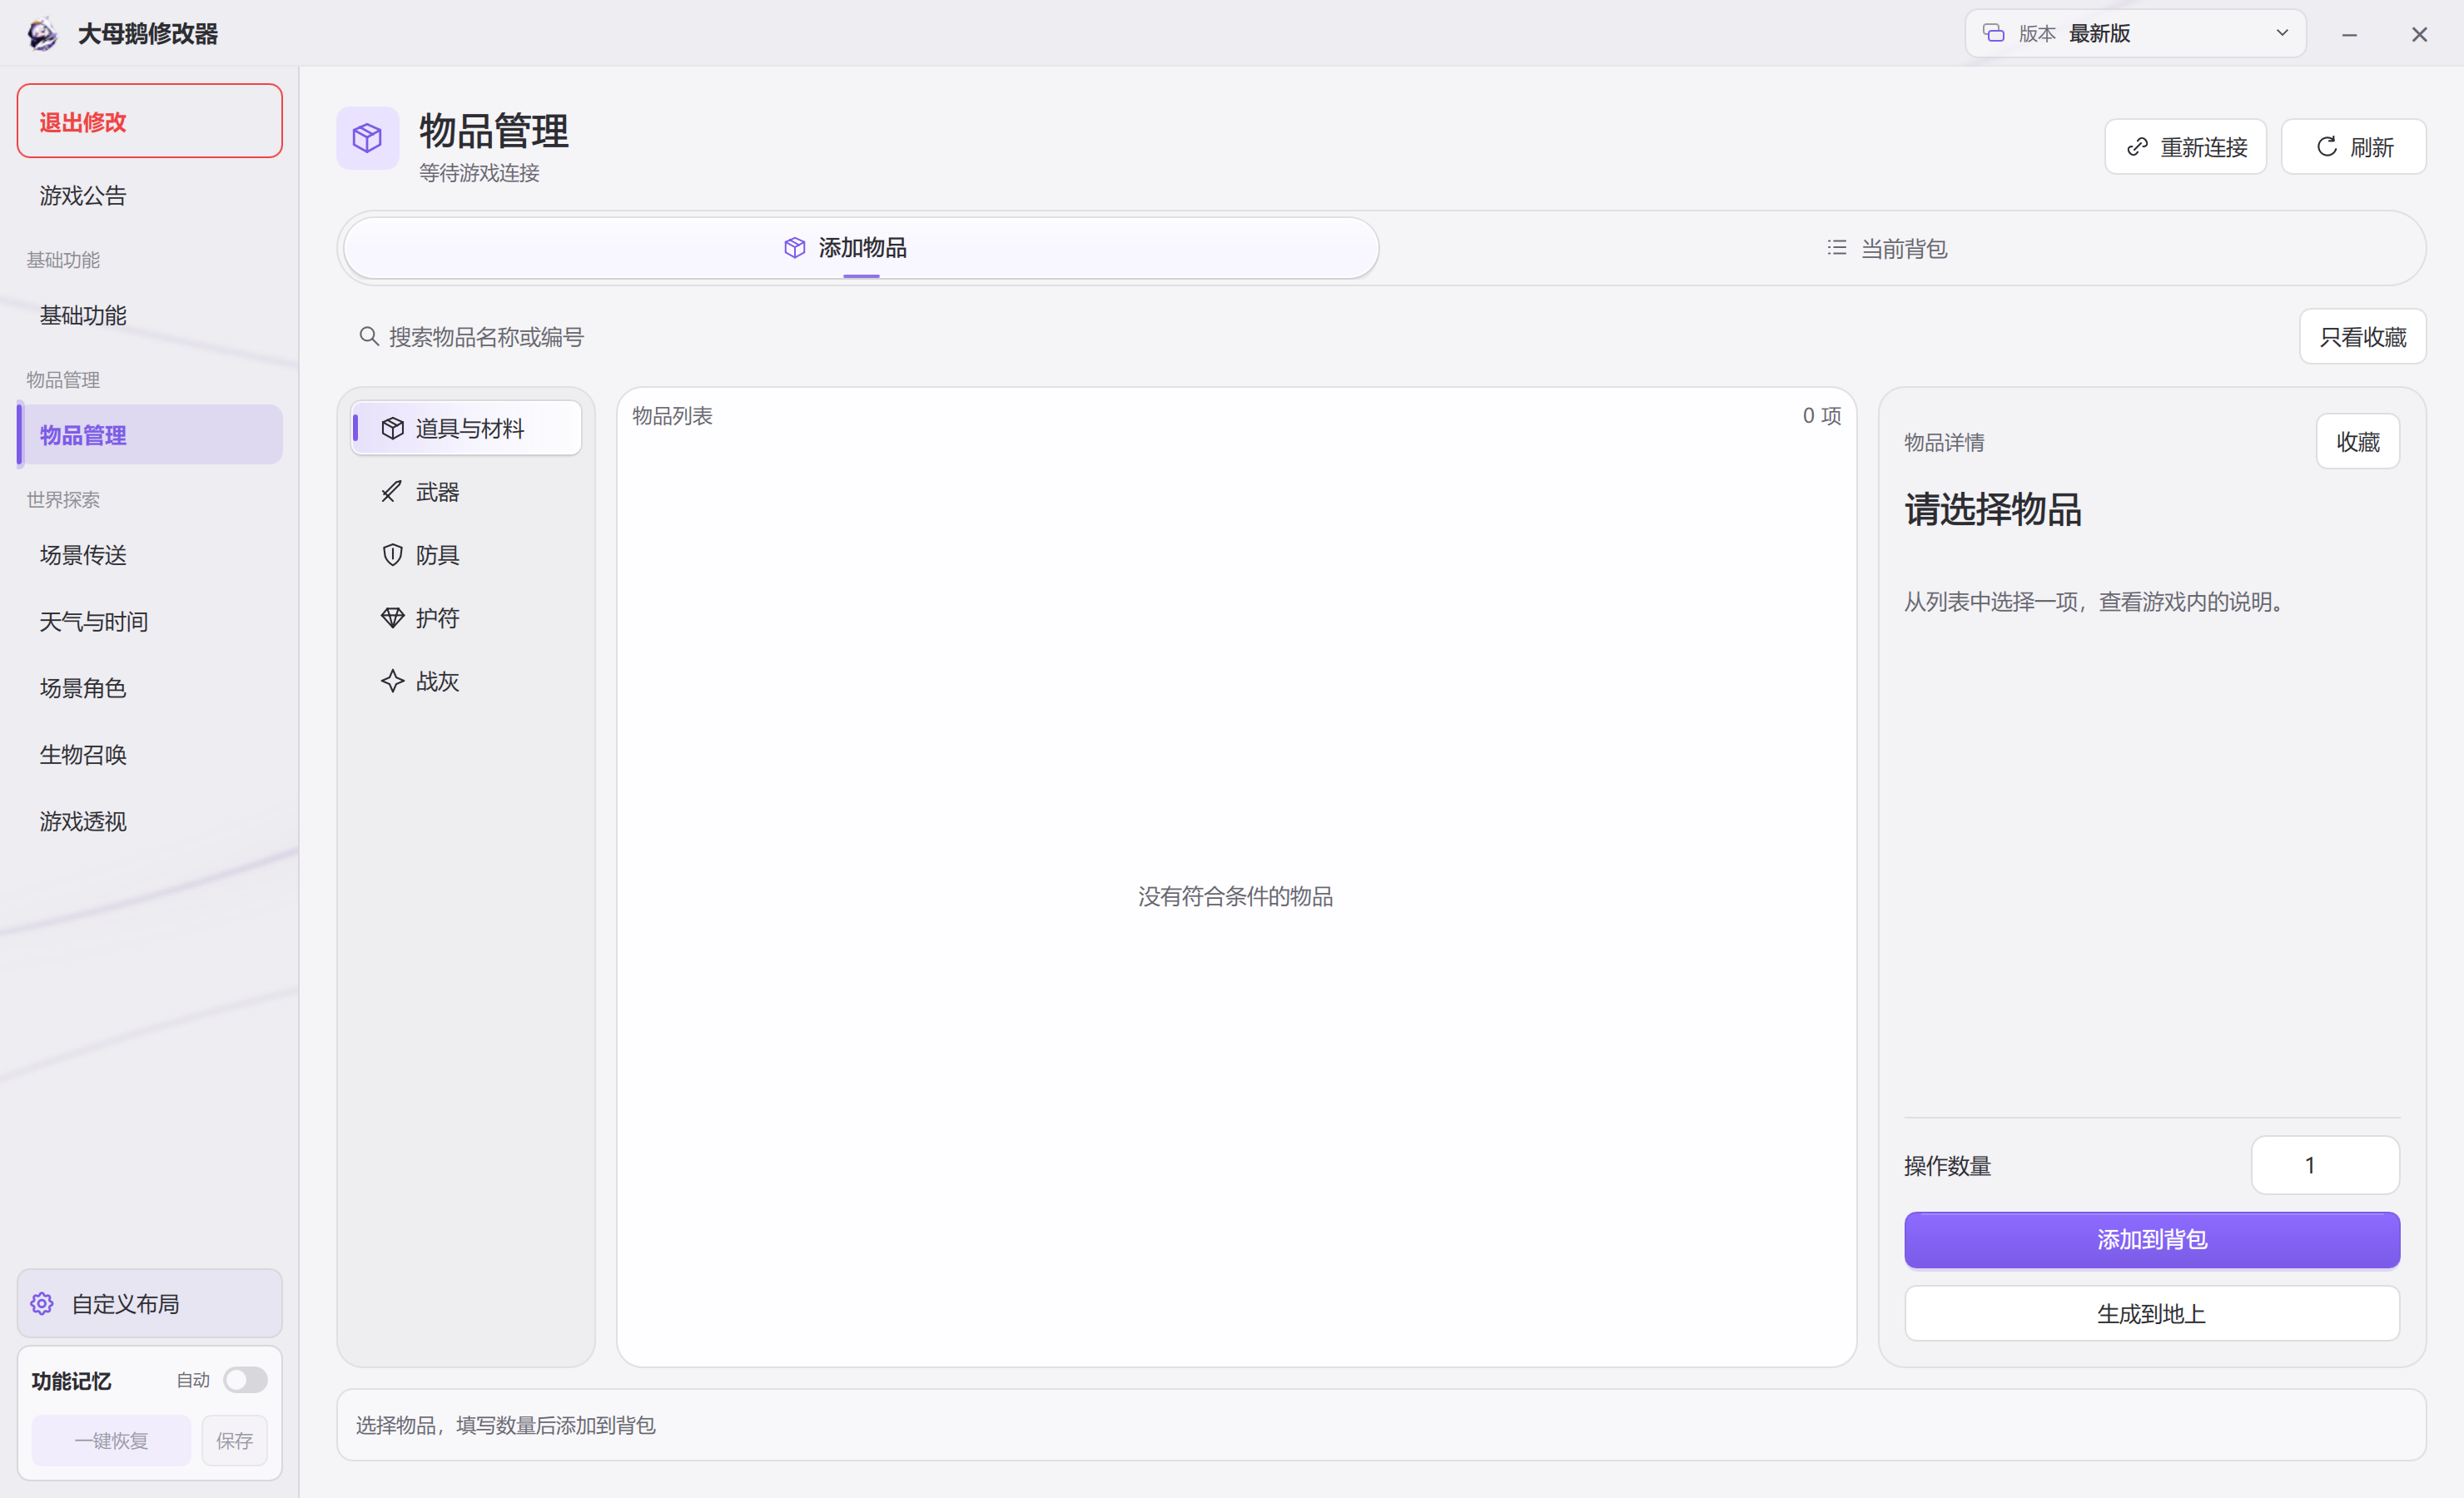
Task: Click the version stack icon in title bar
Action: pyautogui.click(x=1994, y=33)
